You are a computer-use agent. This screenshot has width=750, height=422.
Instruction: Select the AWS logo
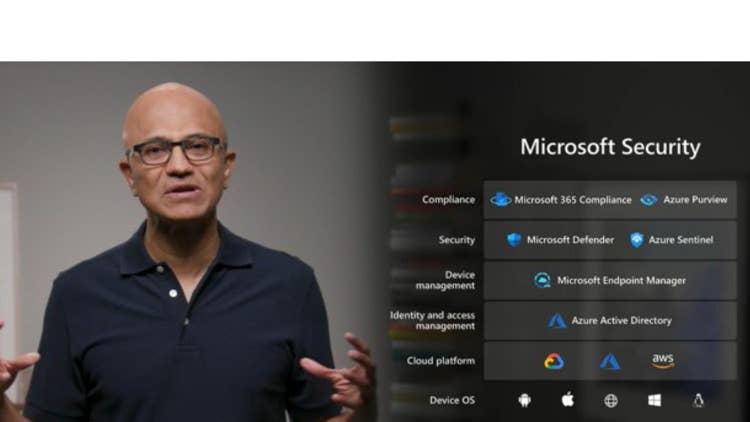663,361
